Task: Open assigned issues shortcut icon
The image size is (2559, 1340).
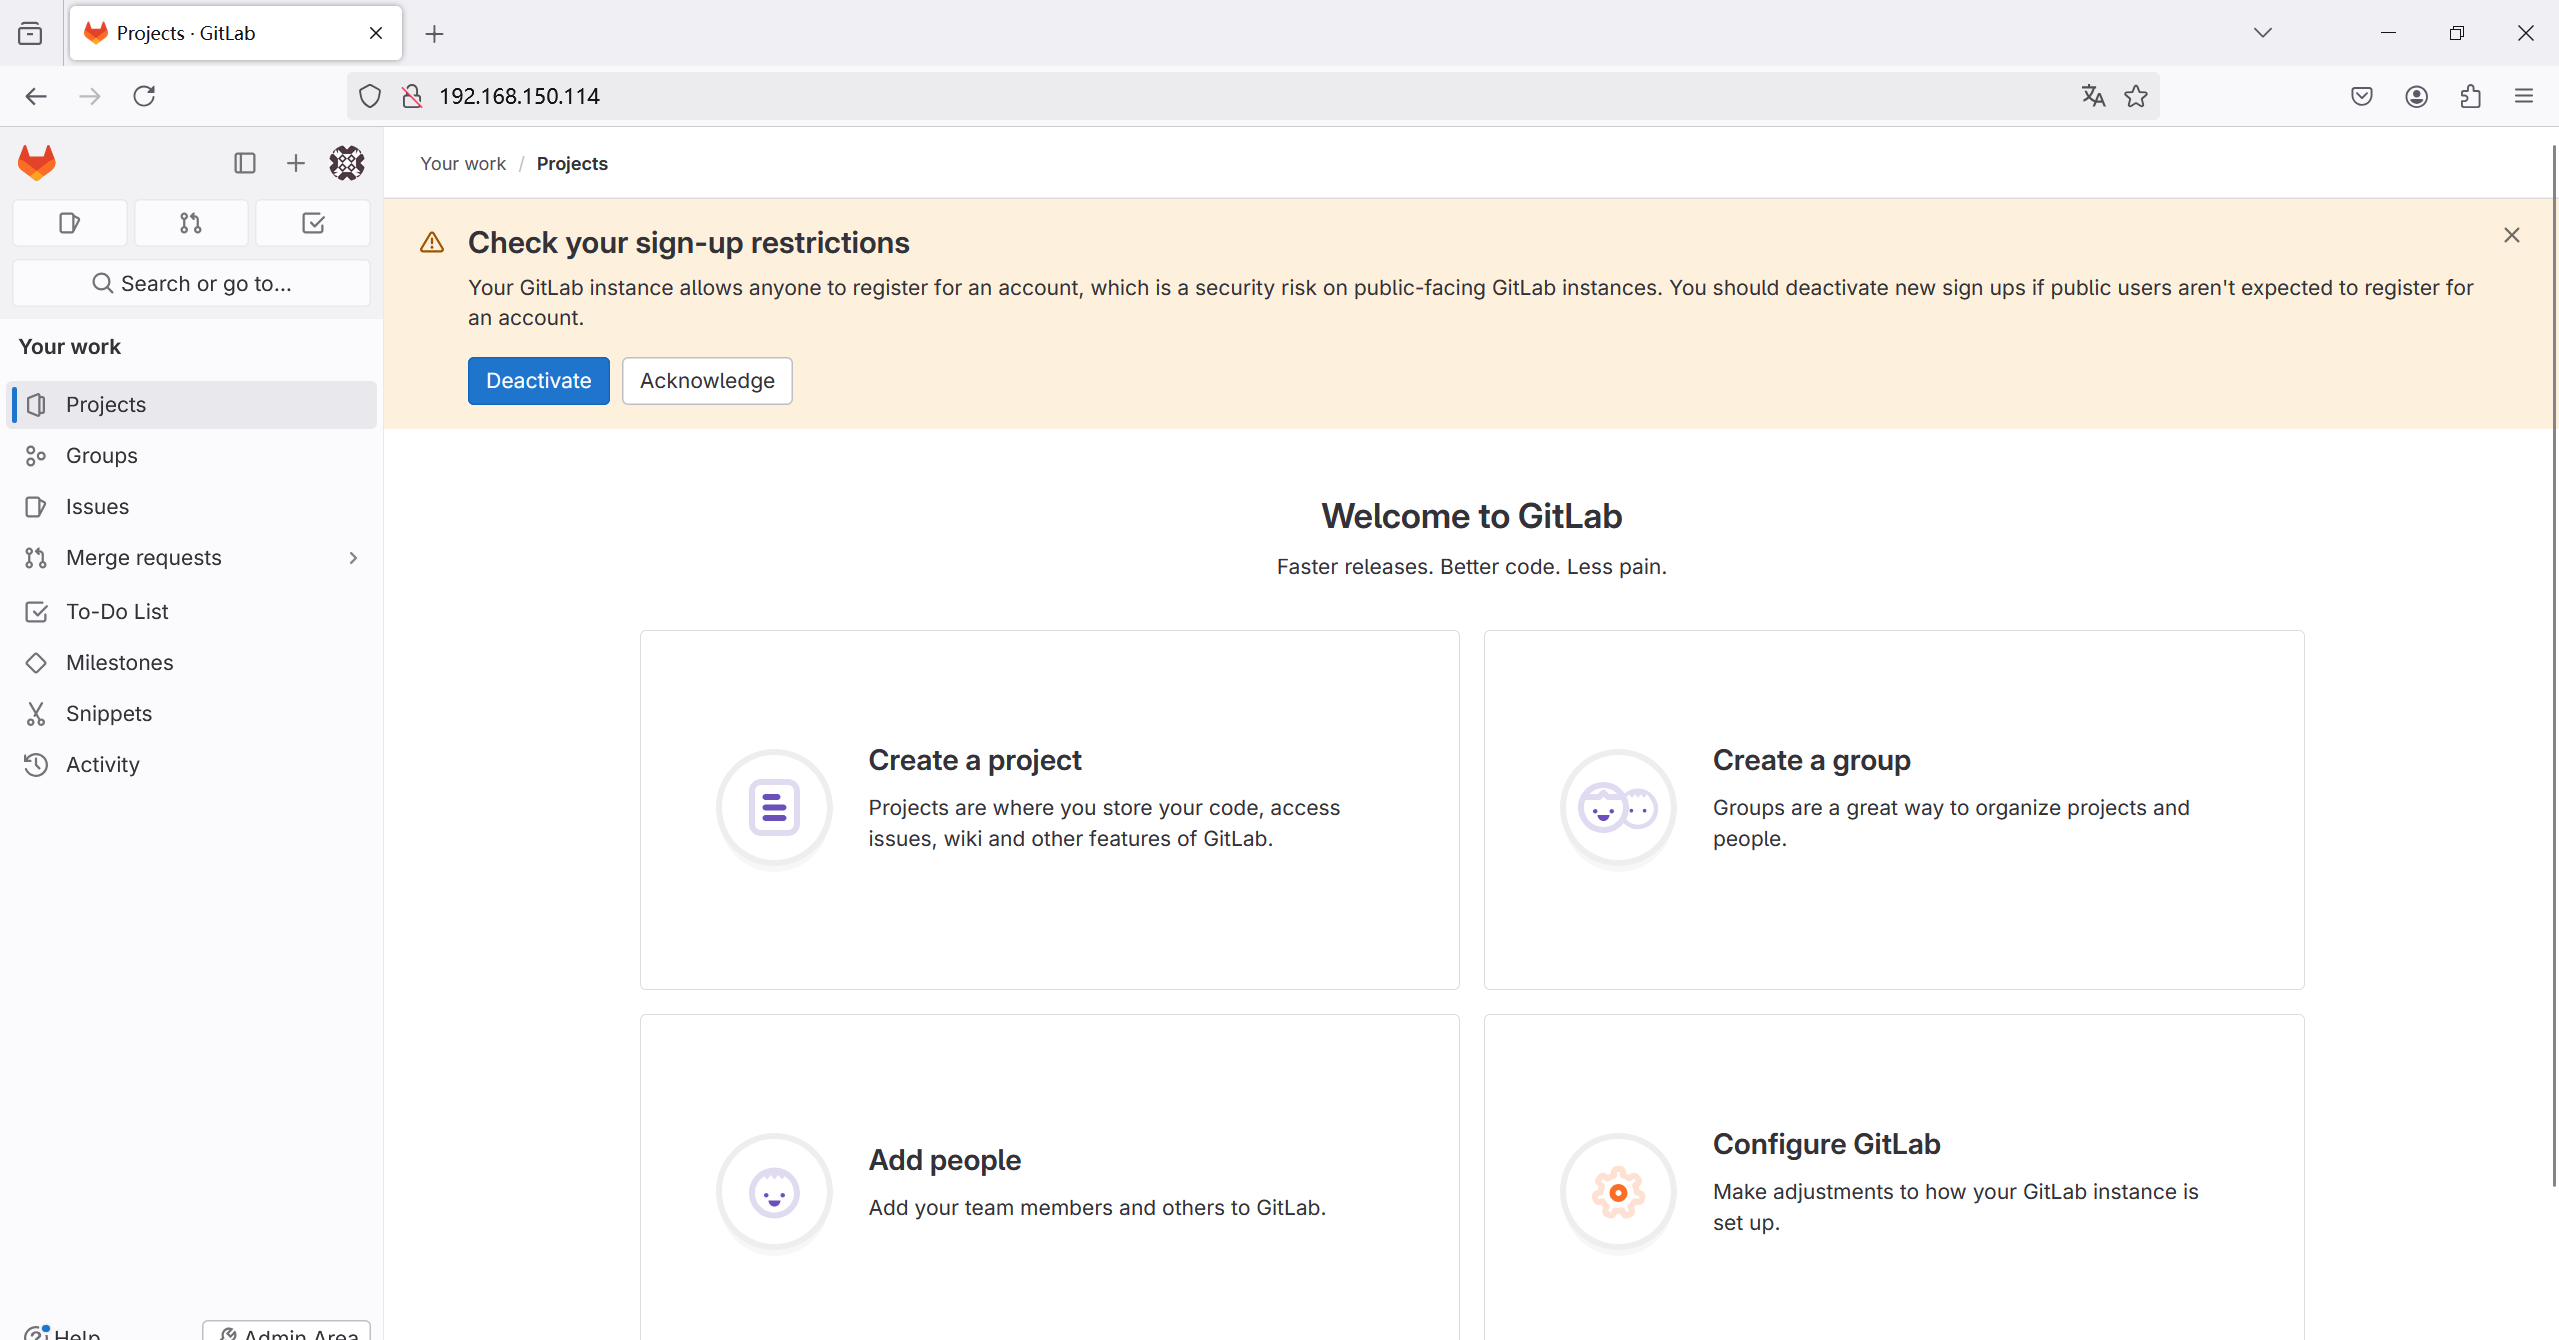Action: click(x=70, y=223)
